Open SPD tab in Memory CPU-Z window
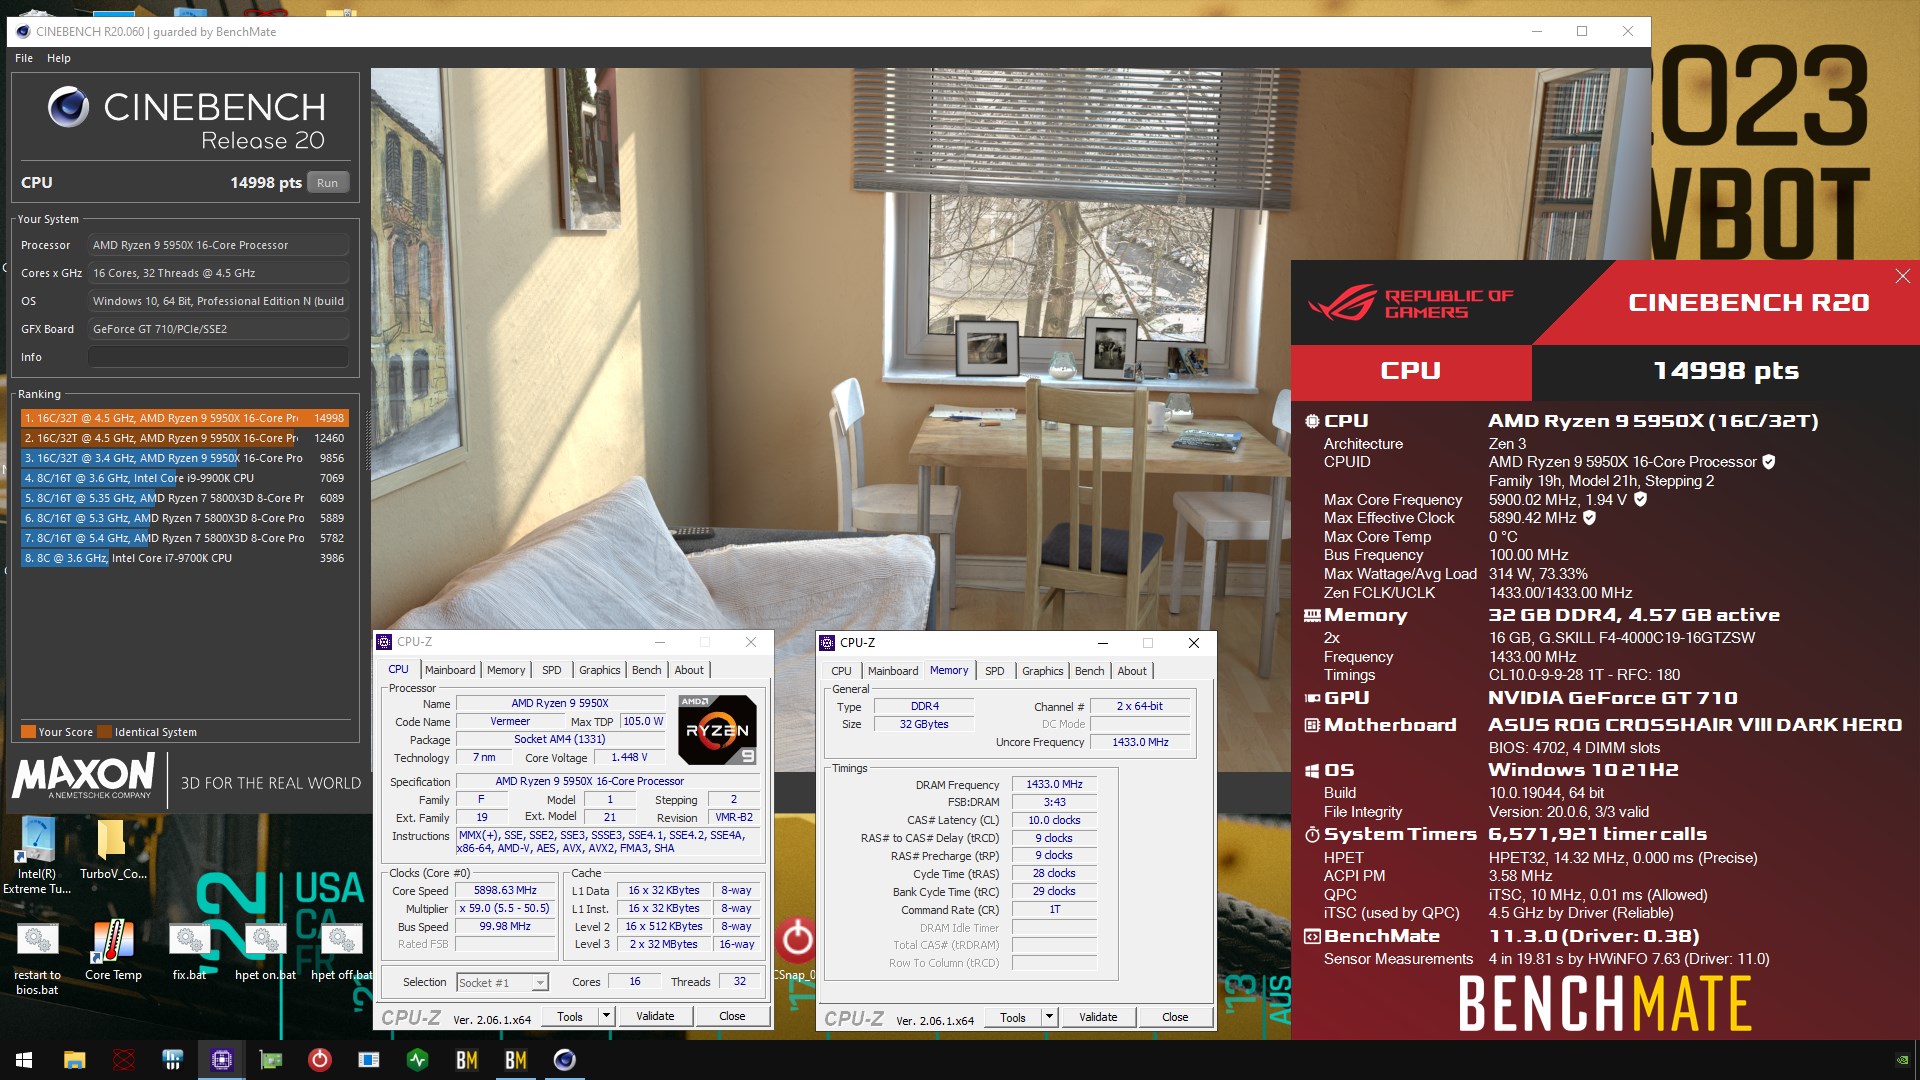1920x1080 pixels. coord(994,671)
